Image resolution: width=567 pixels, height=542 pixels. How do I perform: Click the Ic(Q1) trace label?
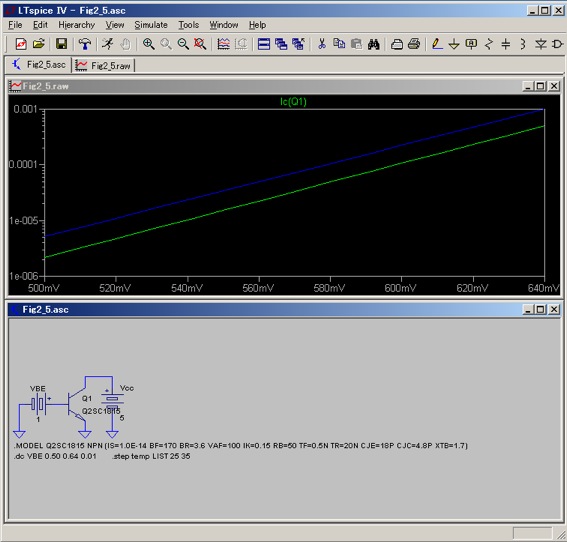293,102
